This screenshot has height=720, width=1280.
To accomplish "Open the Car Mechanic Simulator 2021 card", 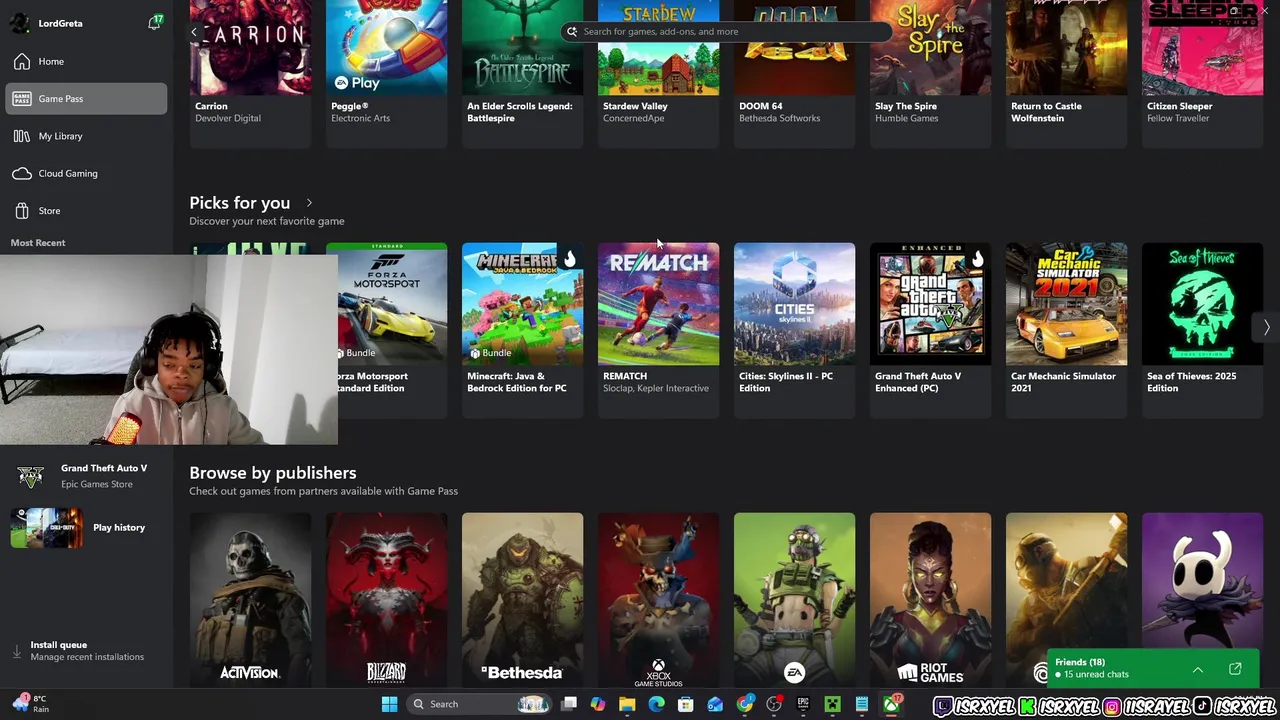I will click(x=1066, y=328).
